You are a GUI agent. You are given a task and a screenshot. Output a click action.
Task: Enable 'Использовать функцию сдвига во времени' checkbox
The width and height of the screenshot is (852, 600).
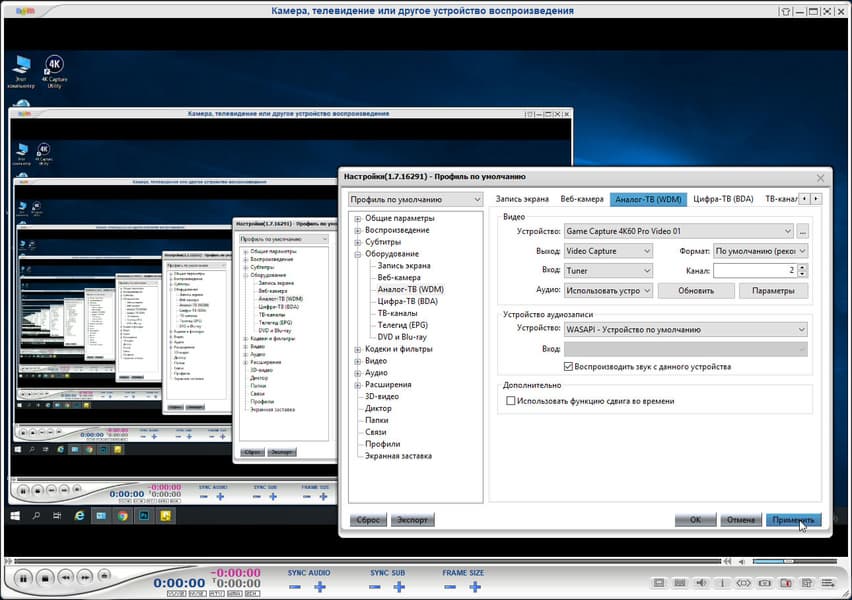point(511,401)
